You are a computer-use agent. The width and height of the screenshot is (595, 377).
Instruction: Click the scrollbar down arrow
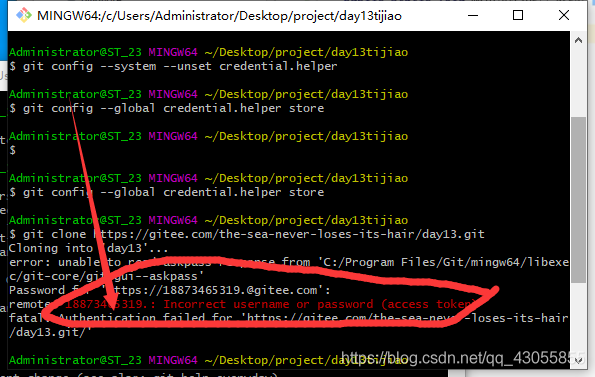click(578, 361)
